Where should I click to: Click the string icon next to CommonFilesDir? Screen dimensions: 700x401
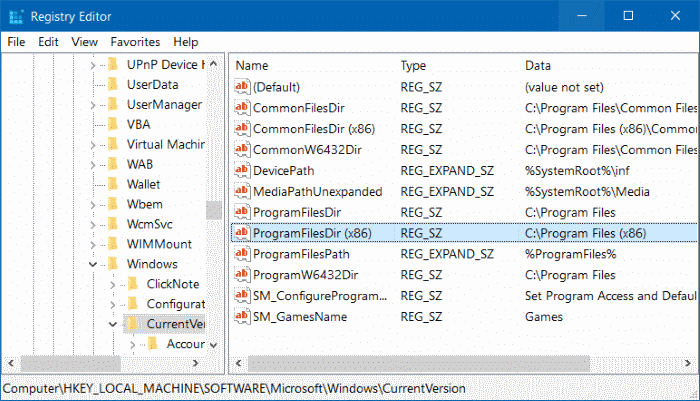[x=242, y=108]
